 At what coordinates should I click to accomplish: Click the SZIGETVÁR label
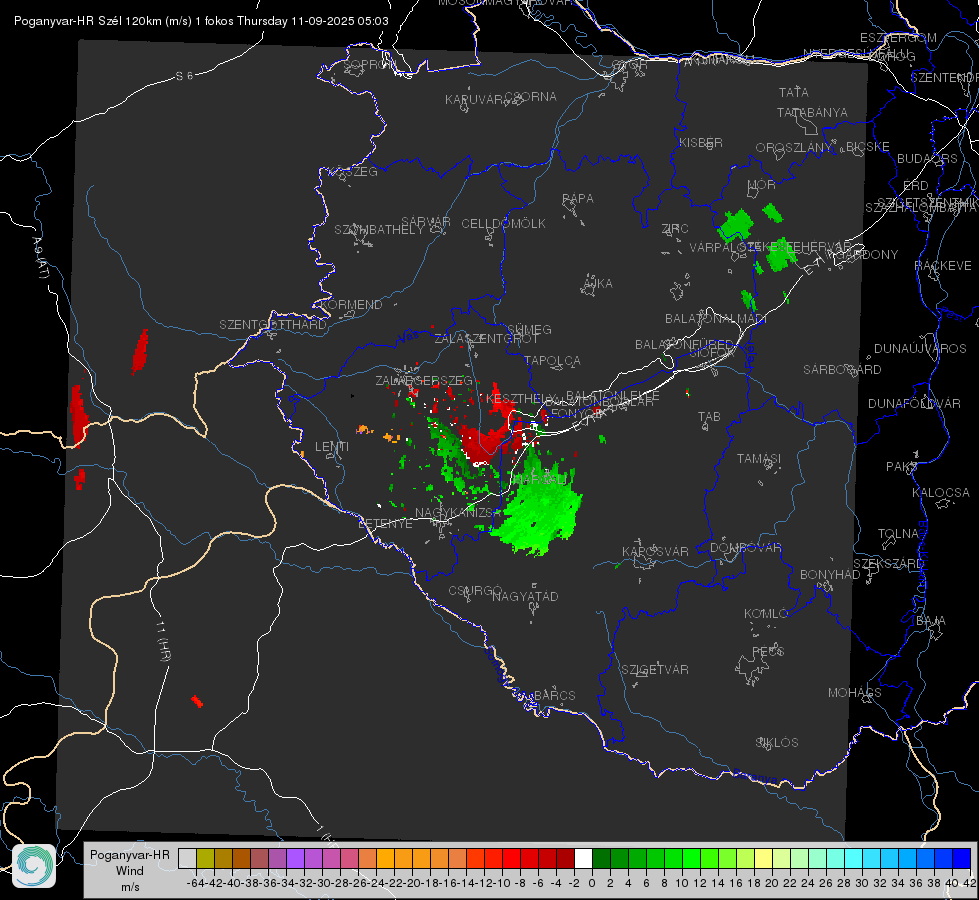point(655,669)
